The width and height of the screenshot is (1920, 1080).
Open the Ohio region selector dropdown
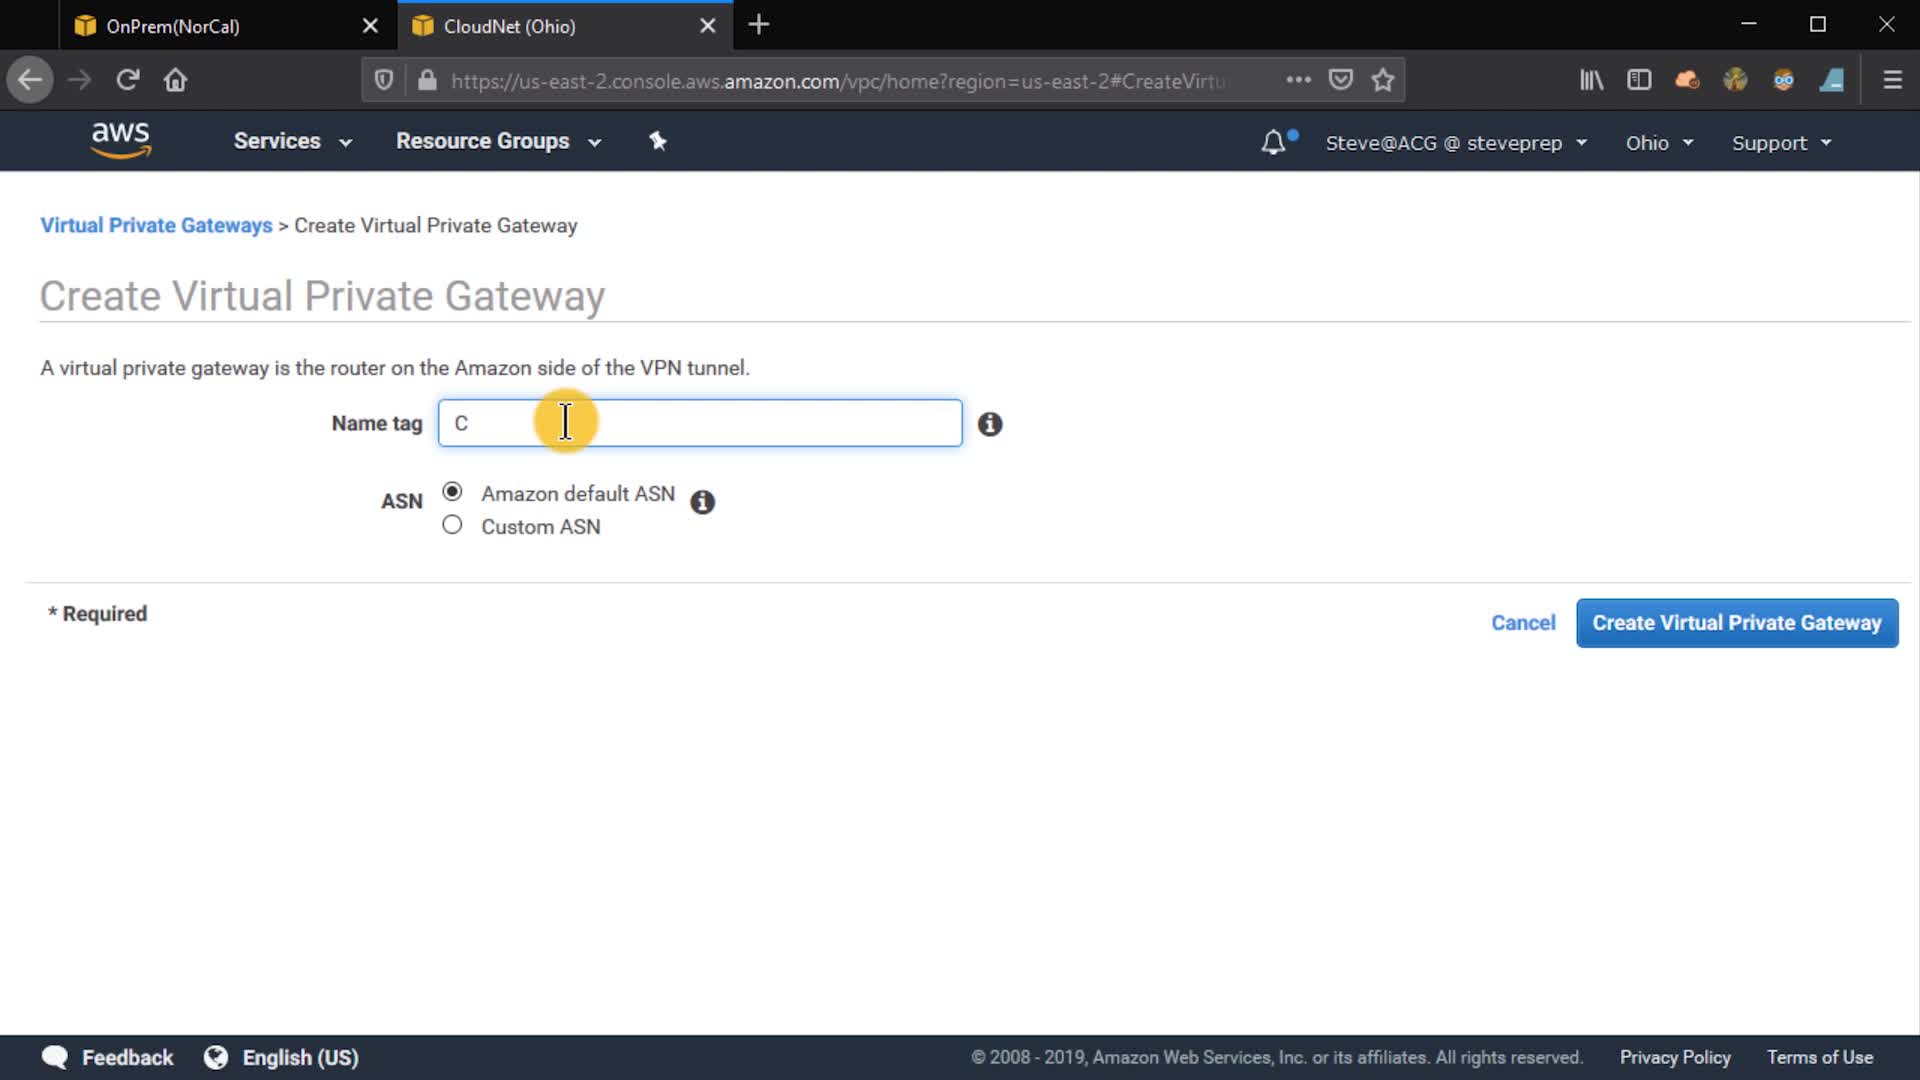(1658, 143)
